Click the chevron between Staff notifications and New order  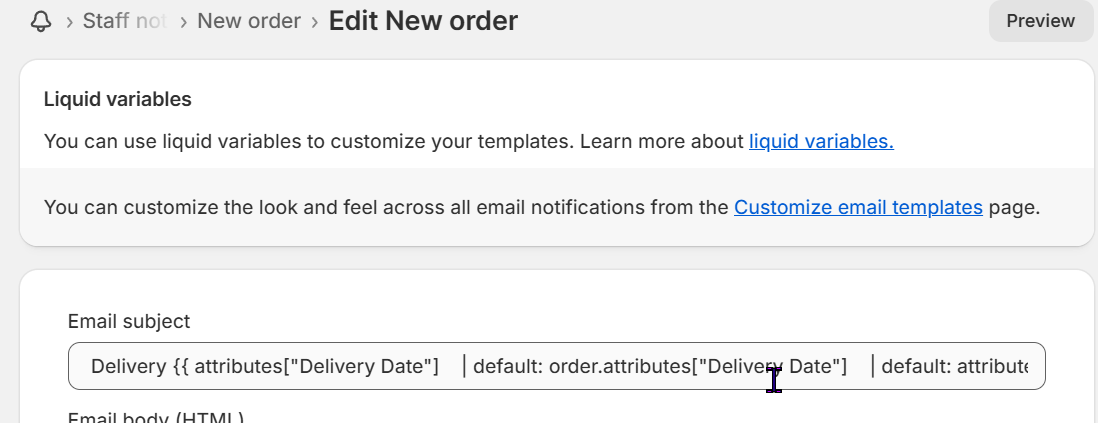click(183, 22)
